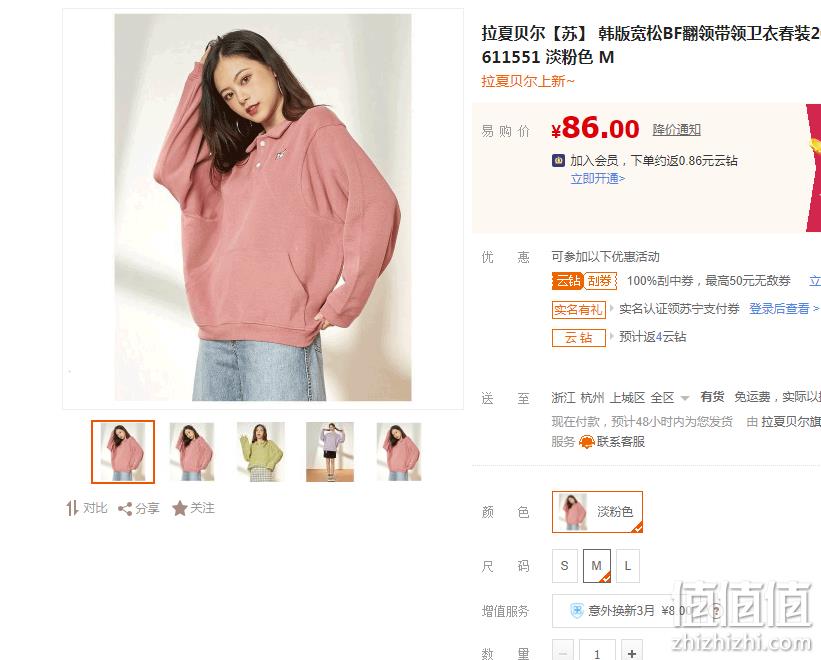Open the 降价通知 price alert link

point(676,130)
